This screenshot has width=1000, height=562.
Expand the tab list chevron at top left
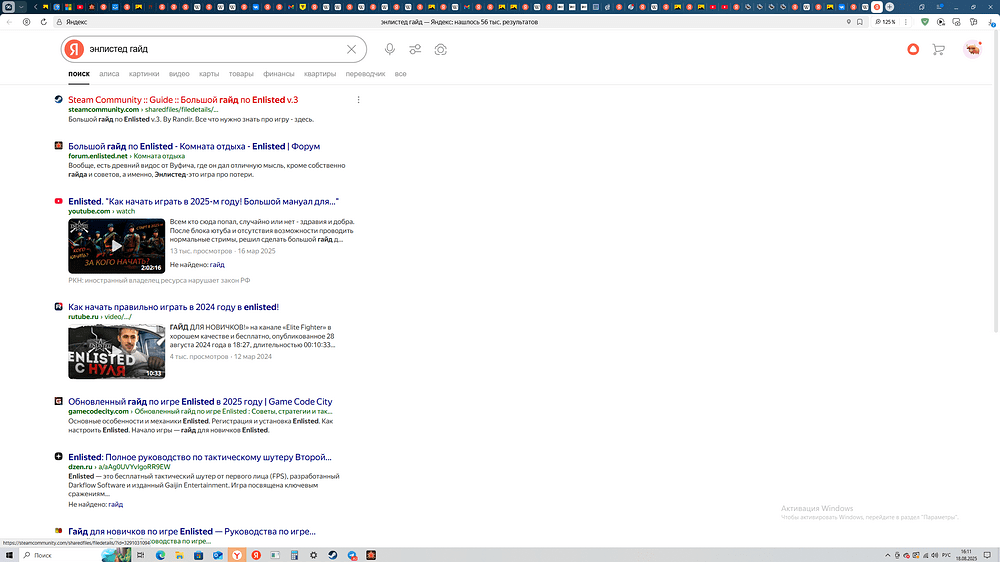(x=21, y=6)
